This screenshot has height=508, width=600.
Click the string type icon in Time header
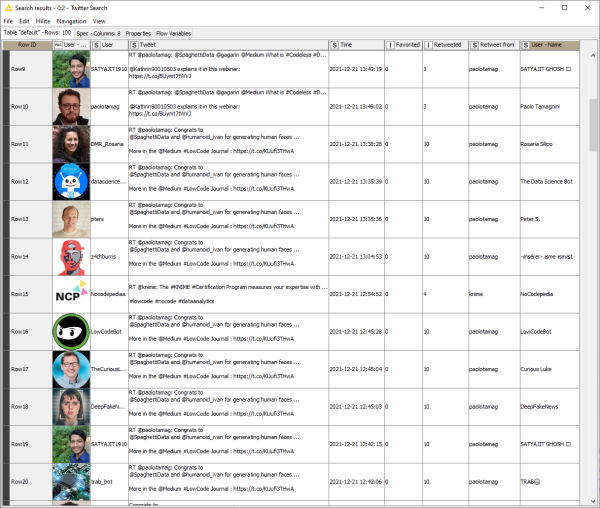[x=334, y=45]
